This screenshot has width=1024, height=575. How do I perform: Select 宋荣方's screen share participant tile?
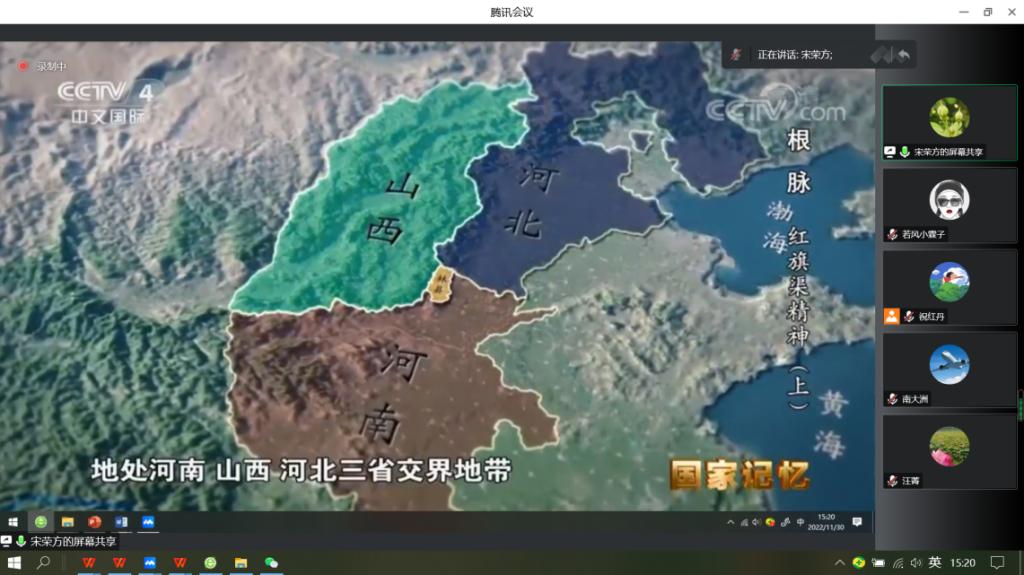tap(949, 122)
